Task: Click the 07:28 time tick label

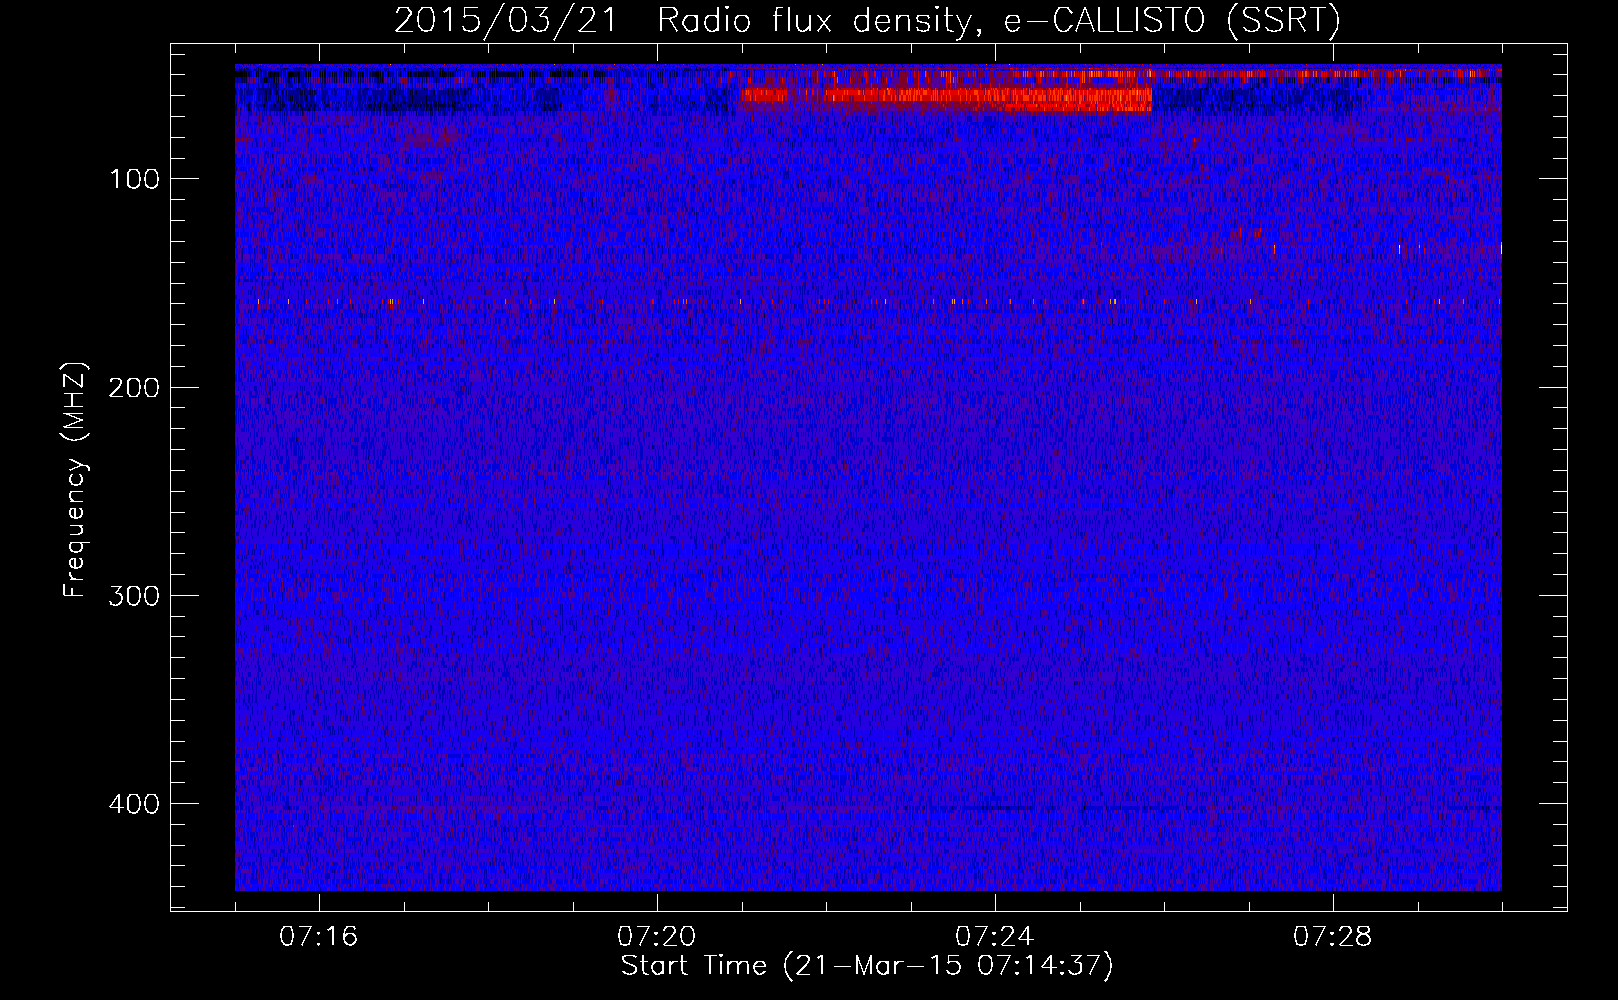Action: point(1332,937)
